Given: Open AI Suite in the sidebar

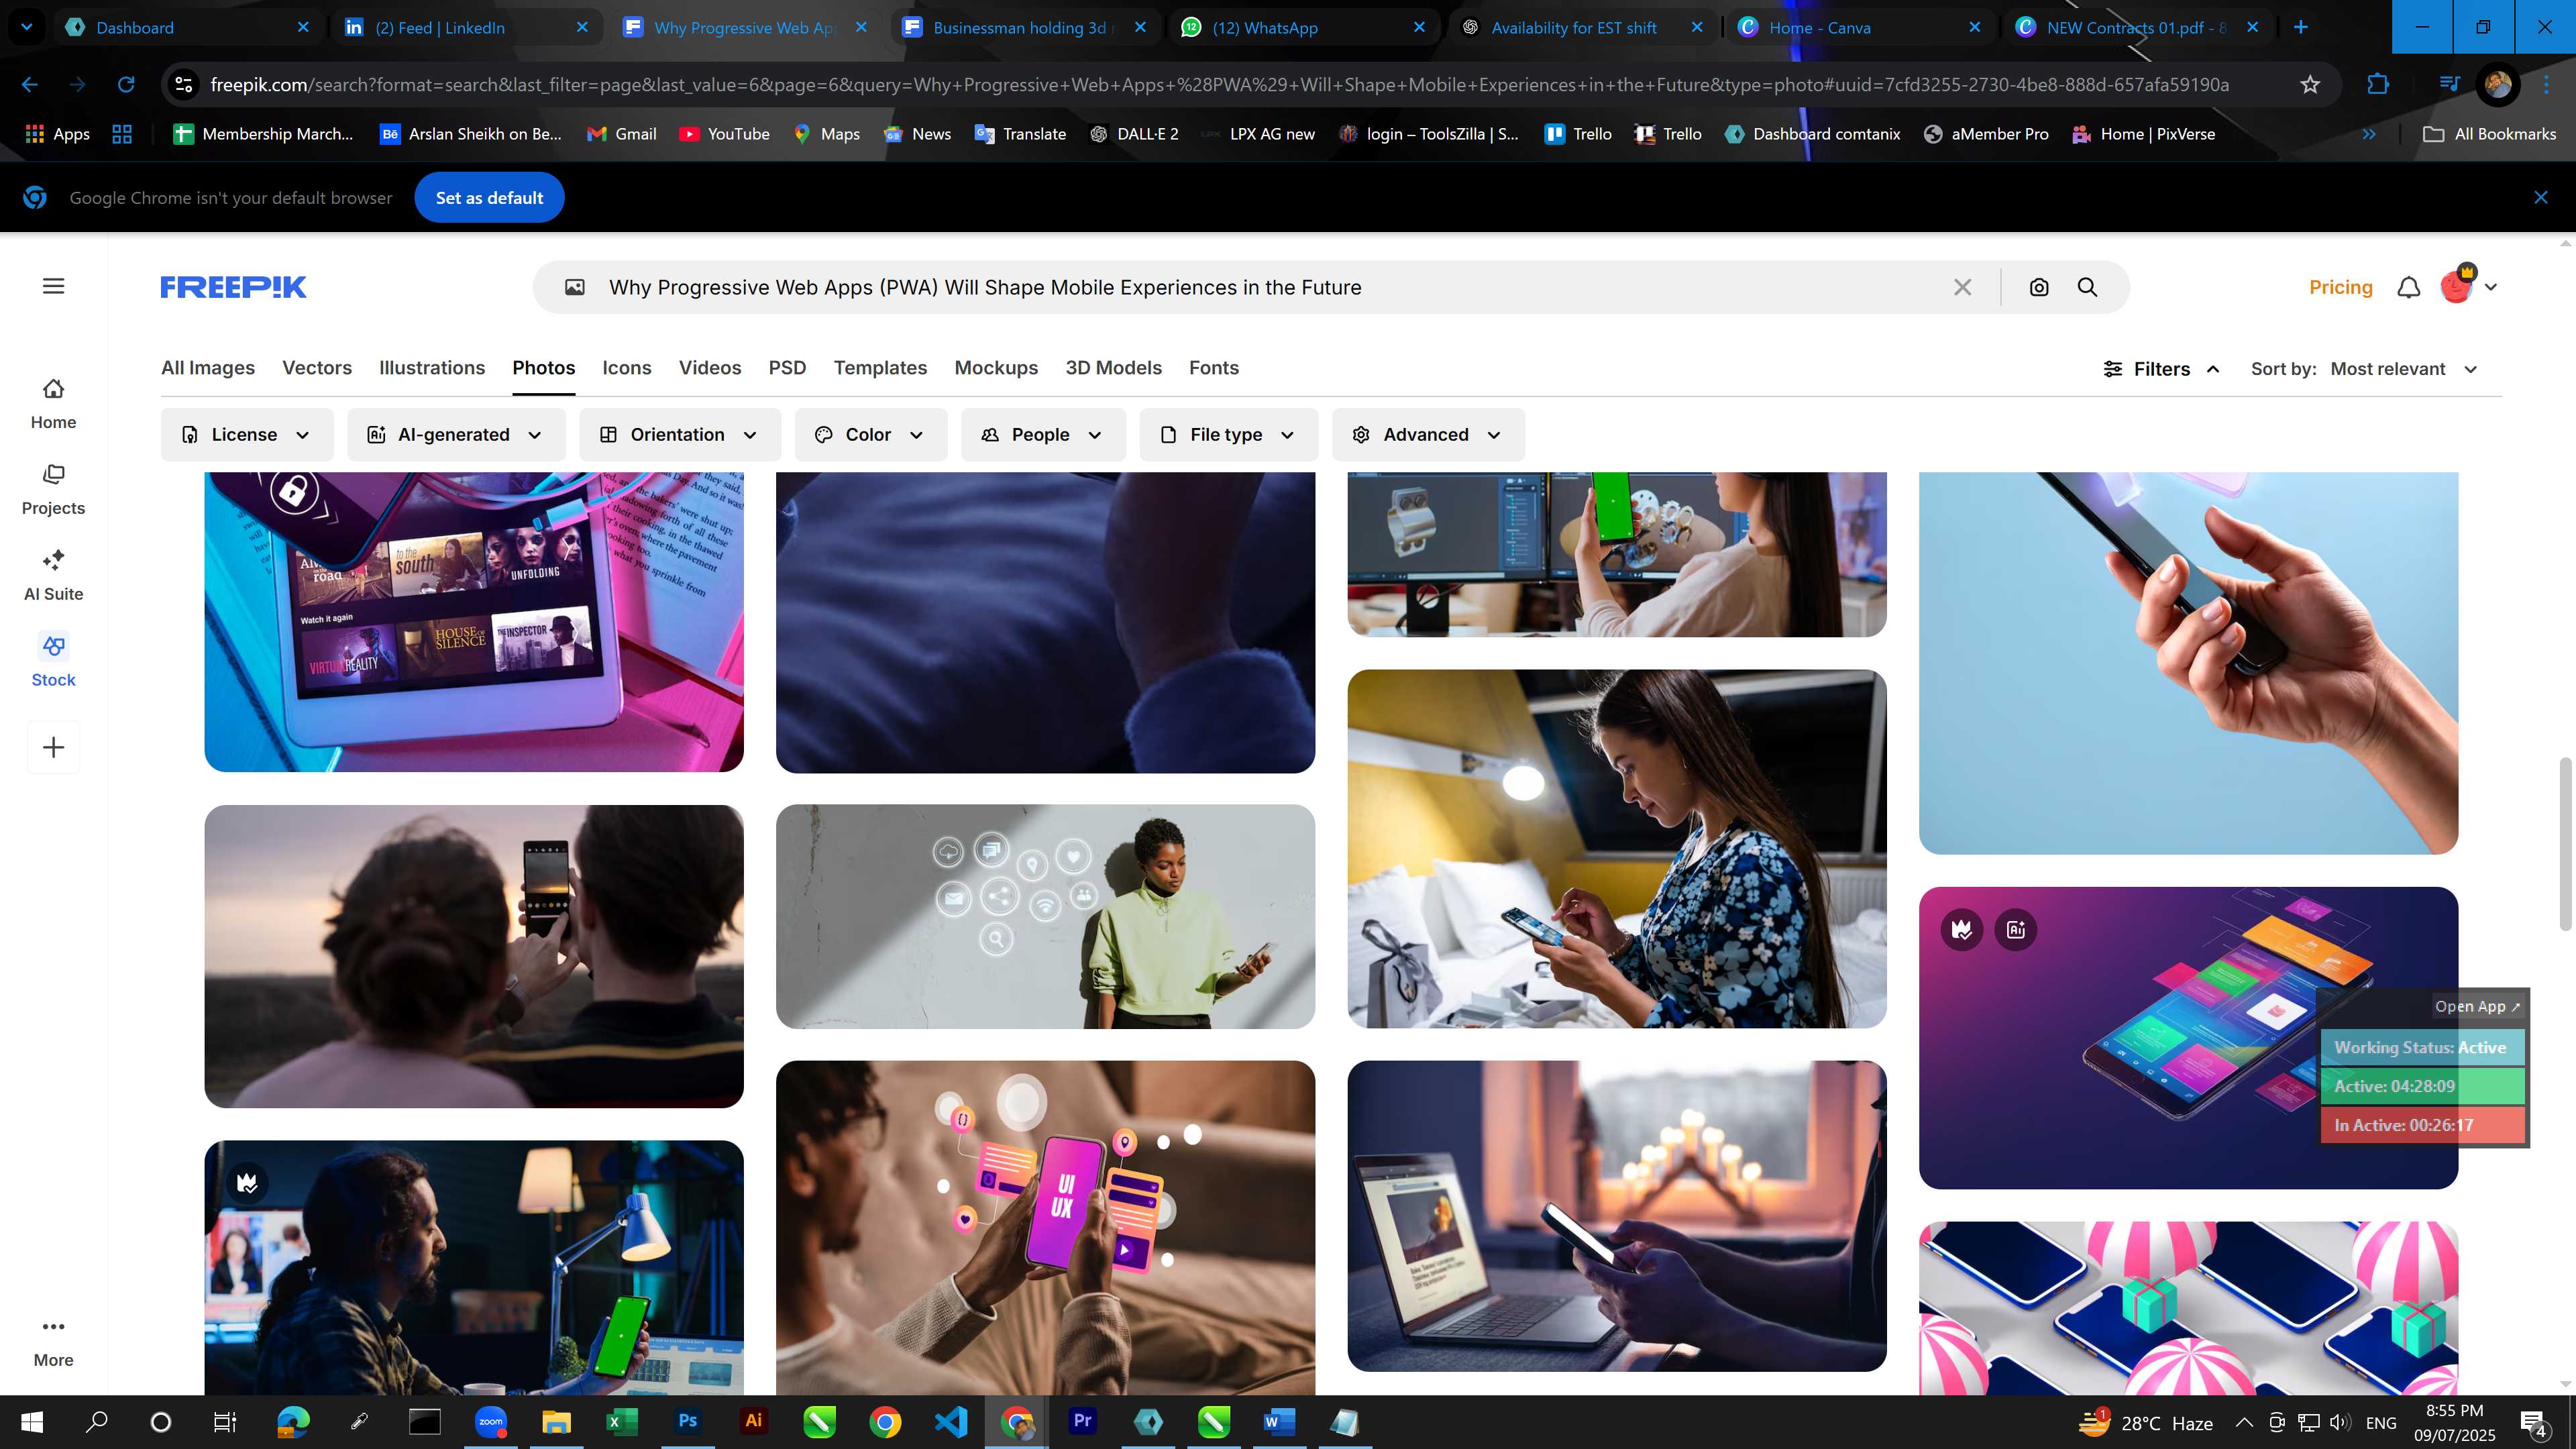Looking at the screenshot, I should 53,575.
